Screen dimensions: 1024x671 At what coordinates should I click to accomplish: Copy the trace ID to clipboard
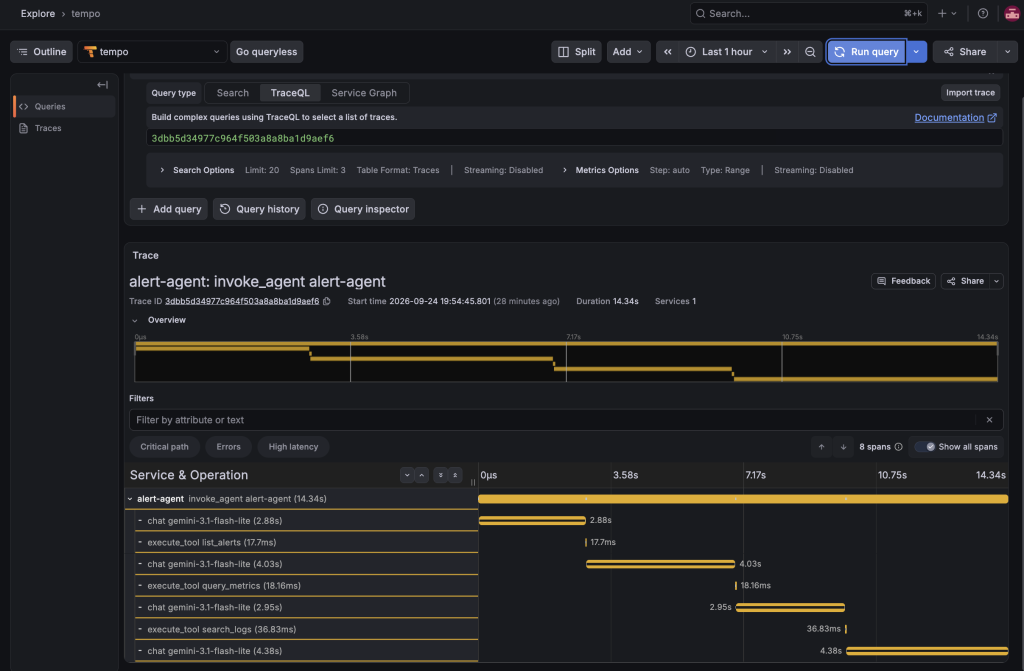tap(327, 301)
